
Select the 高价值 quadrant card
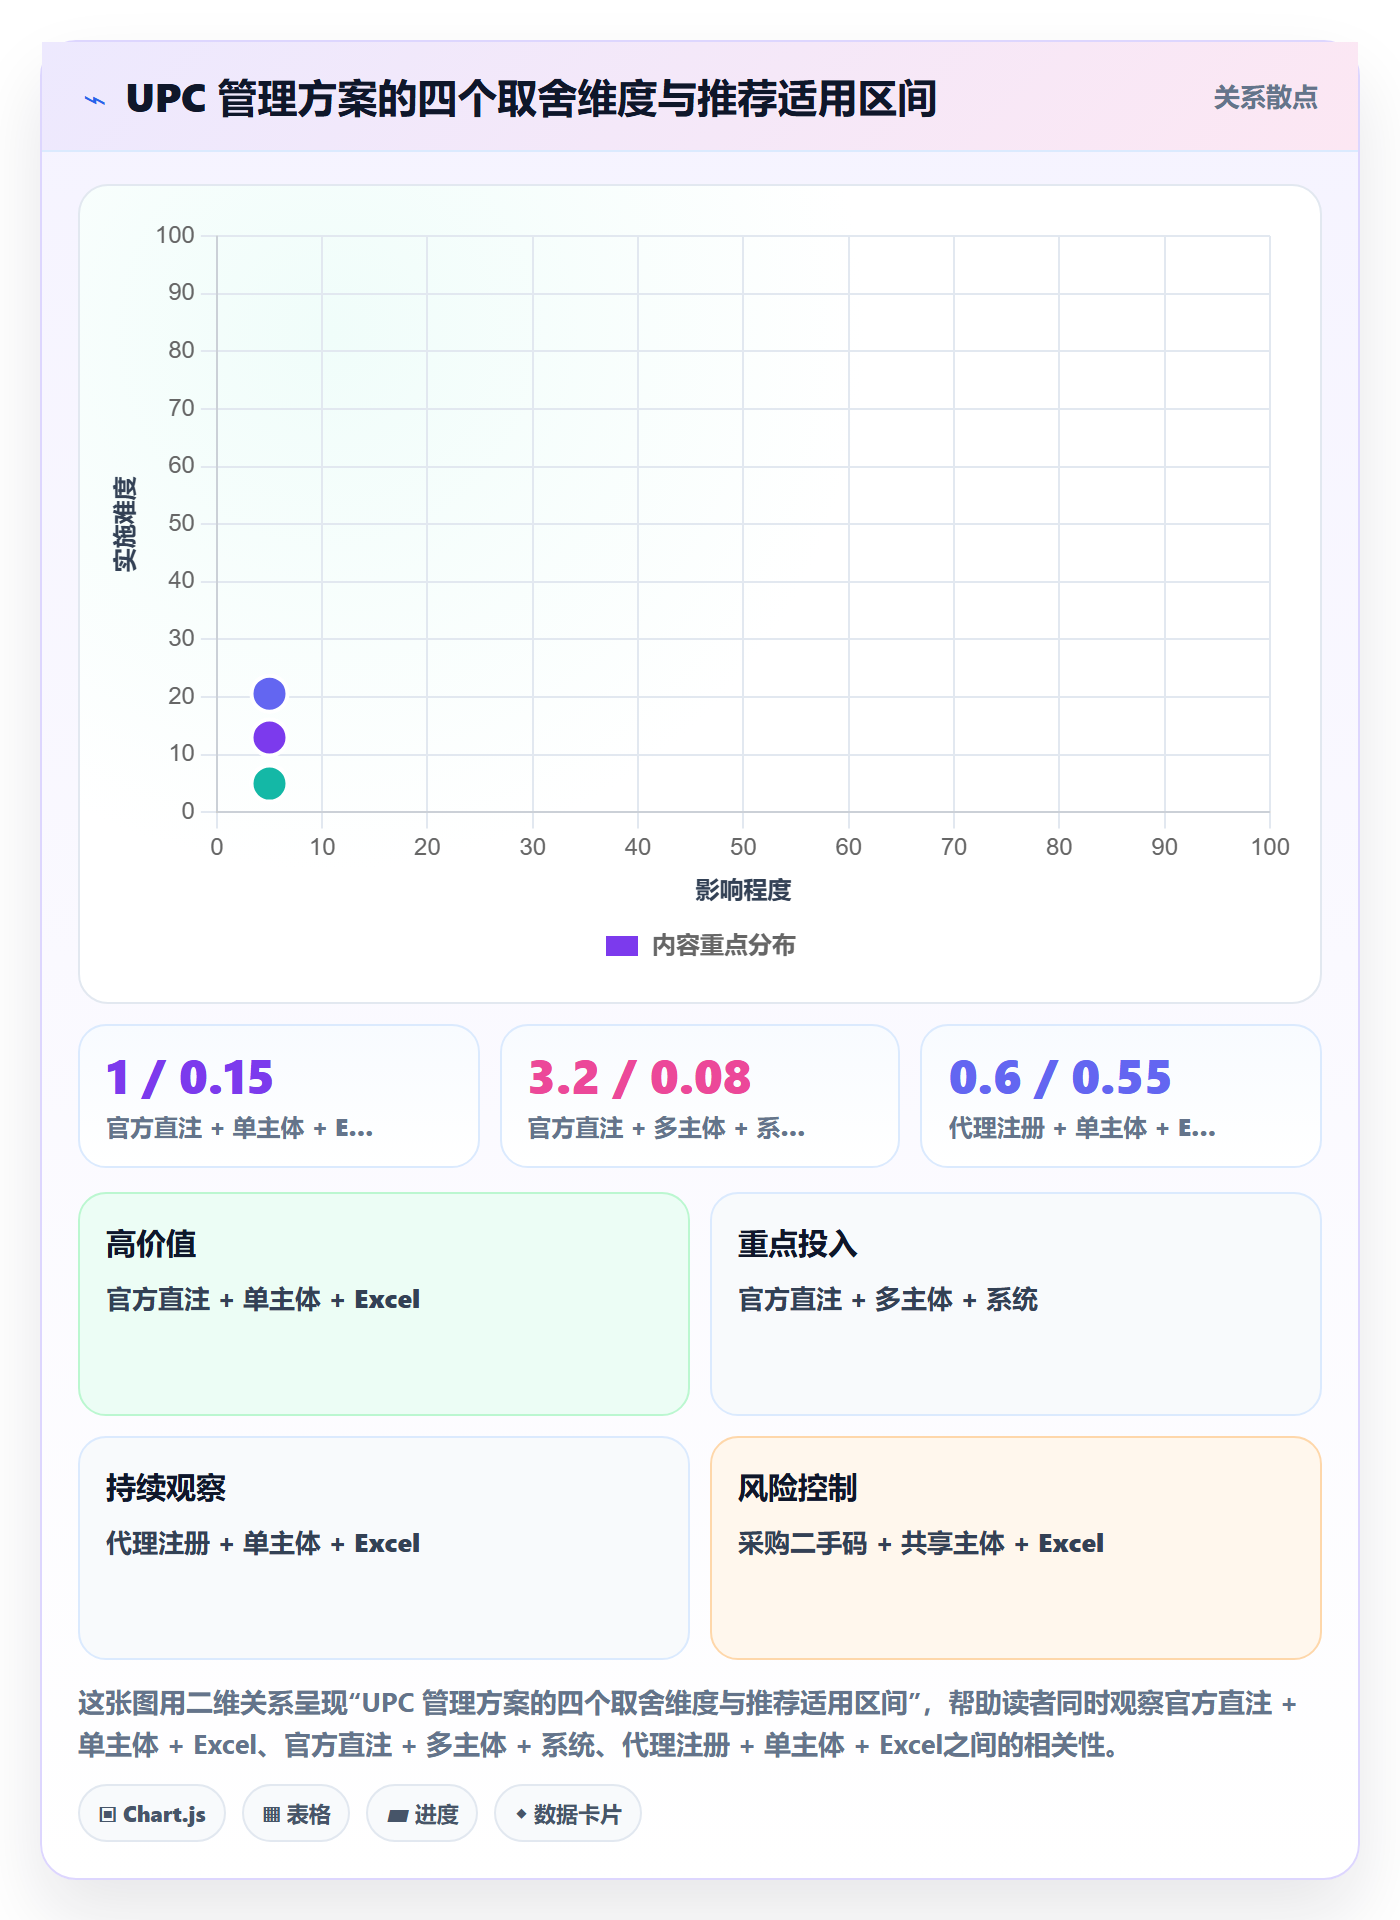[384, 1304]
